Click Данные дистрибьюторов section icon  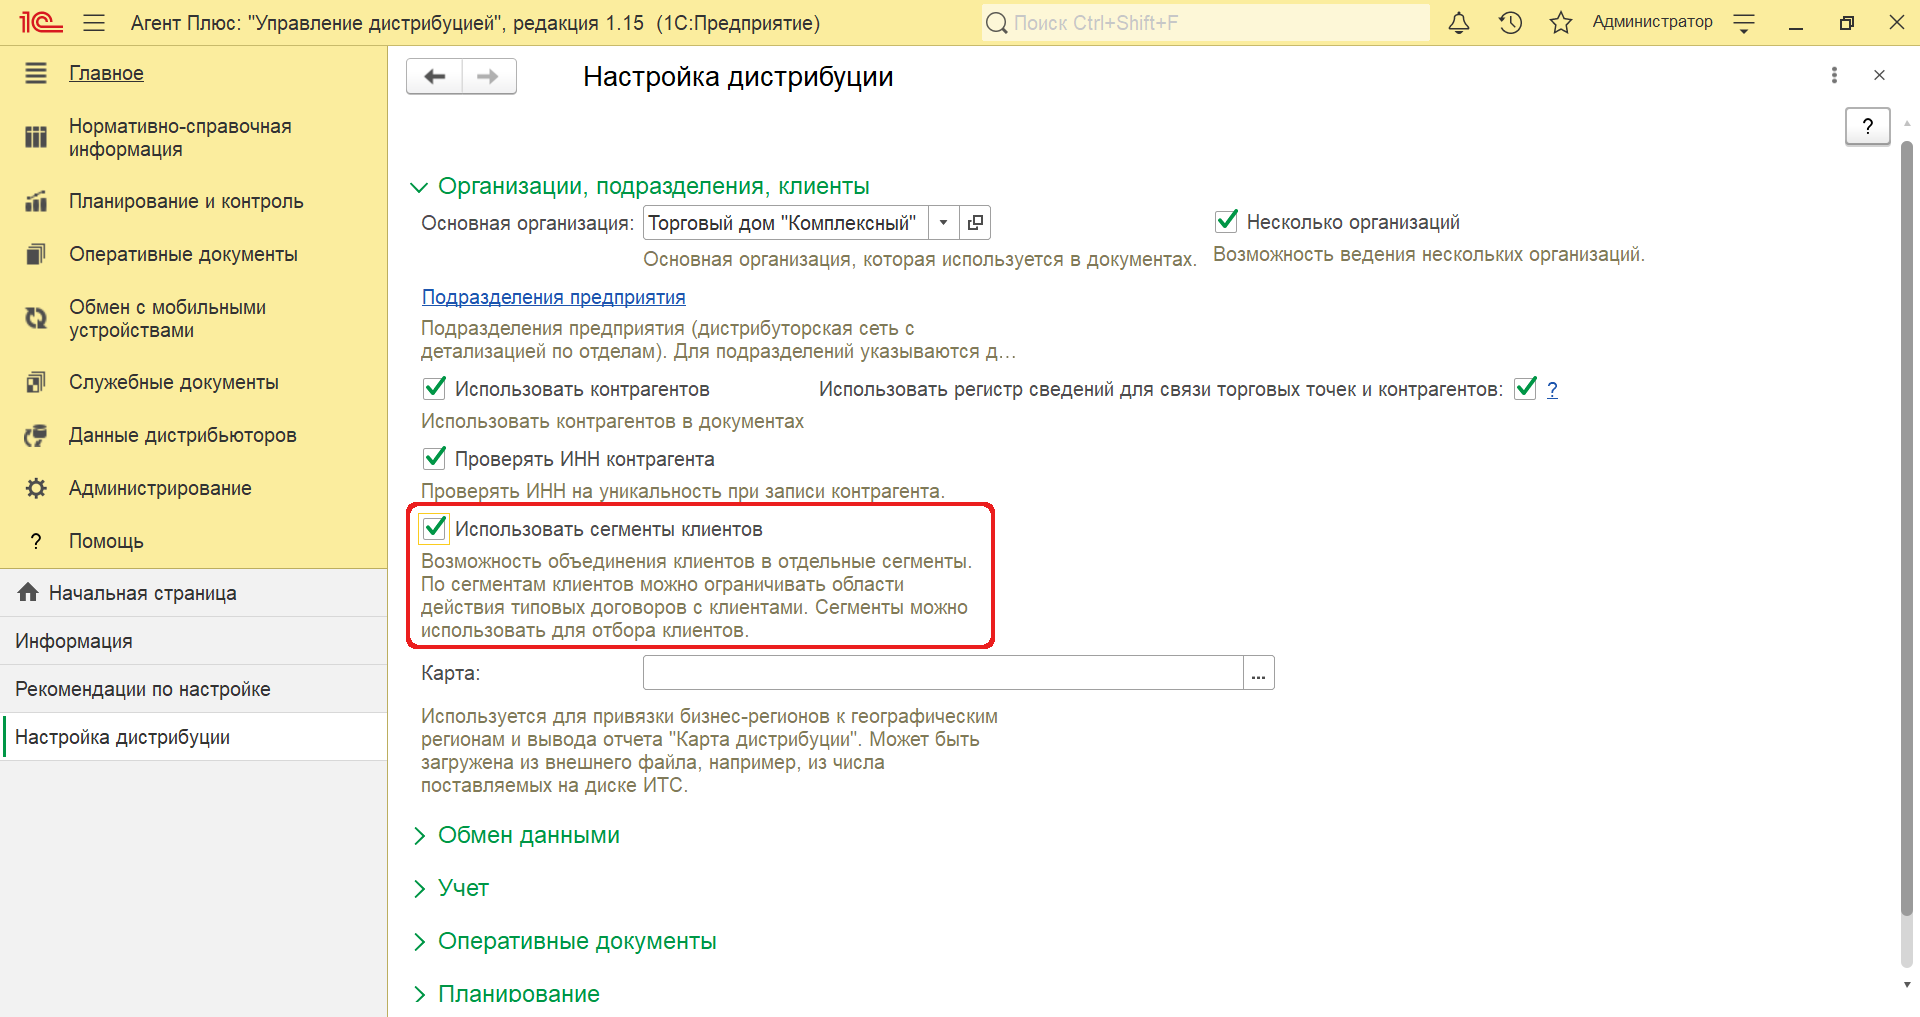pyautogui.click(x=36, y=435)
